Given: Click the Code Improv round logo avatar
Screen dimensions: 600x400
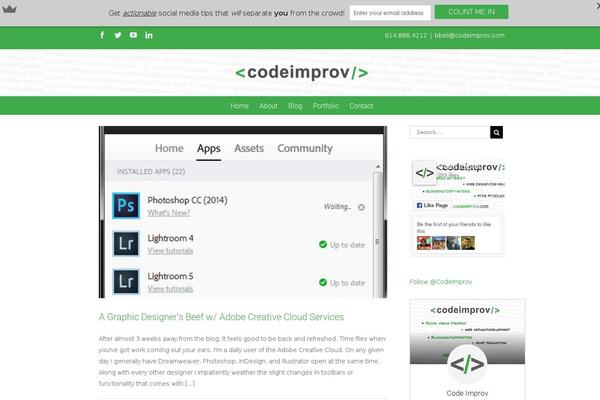Looking at the screenshot, I should pos(467,364).
